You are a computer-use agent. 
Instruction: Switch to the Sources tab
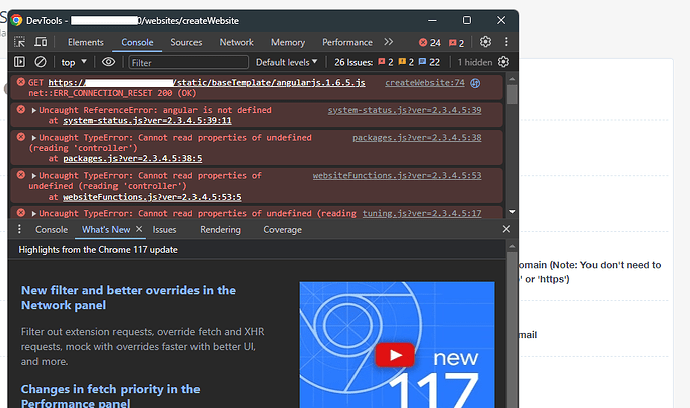[x=186, y=42]
